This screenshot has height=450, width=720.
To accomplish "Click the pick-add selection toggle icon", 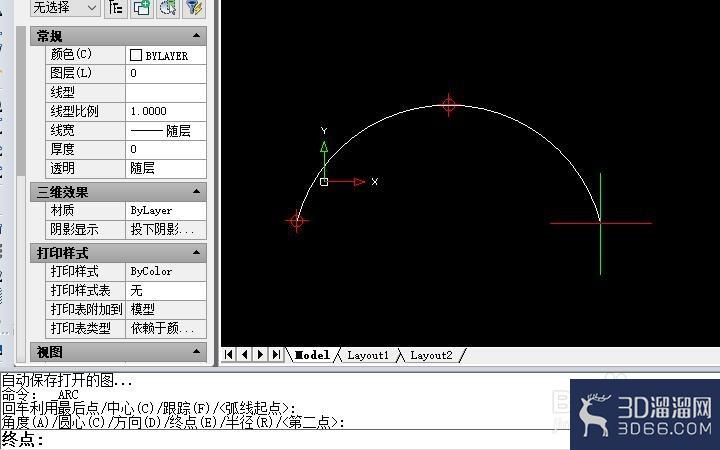I will tap(142, 8).
